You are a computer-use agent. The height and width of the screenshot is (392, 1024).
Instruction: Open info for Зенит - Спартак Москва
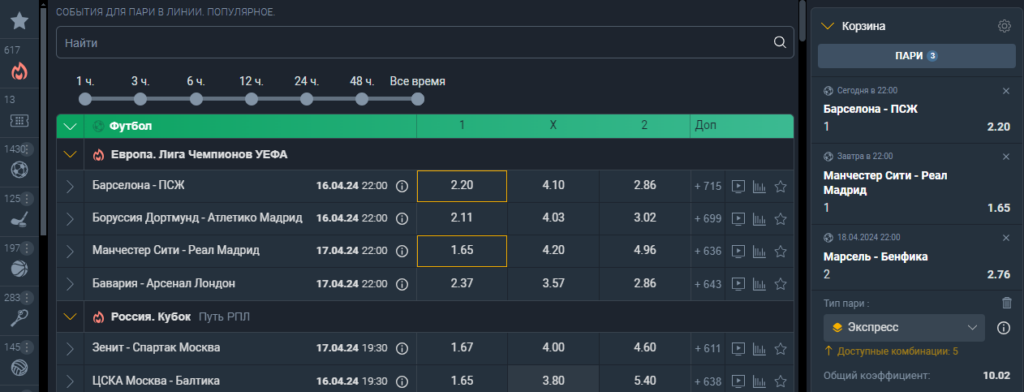tap(402, 348)
